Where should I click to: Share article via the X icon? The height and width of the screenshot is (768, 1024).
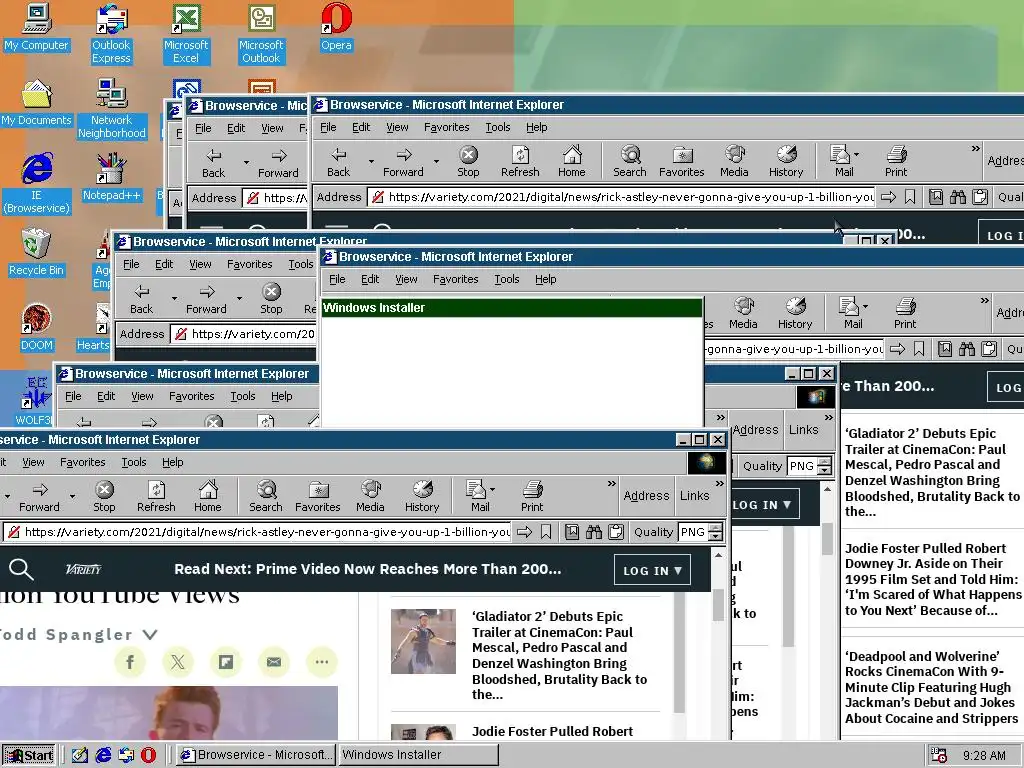(x=178, y=662)
